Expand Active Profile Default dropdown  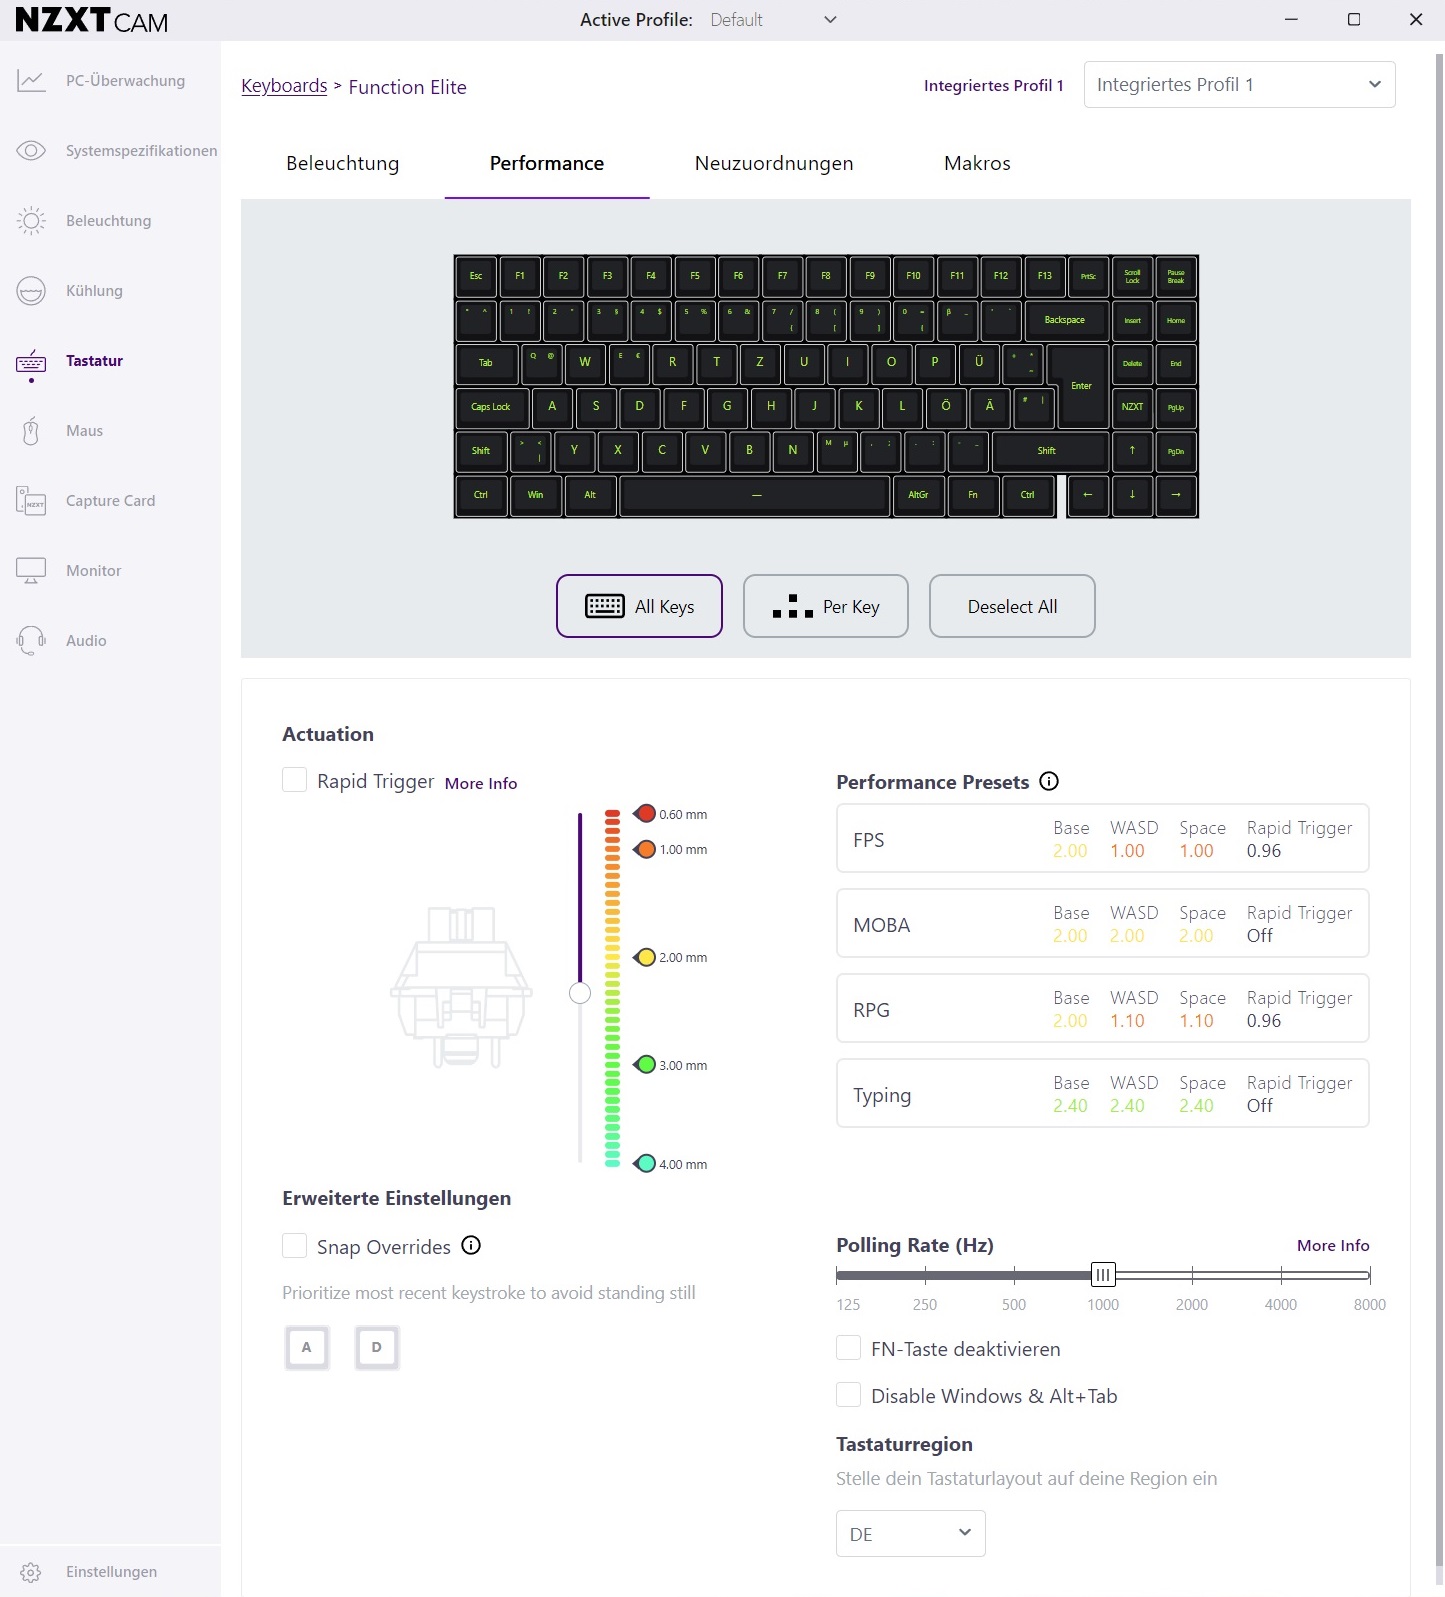tap(774, 20)
